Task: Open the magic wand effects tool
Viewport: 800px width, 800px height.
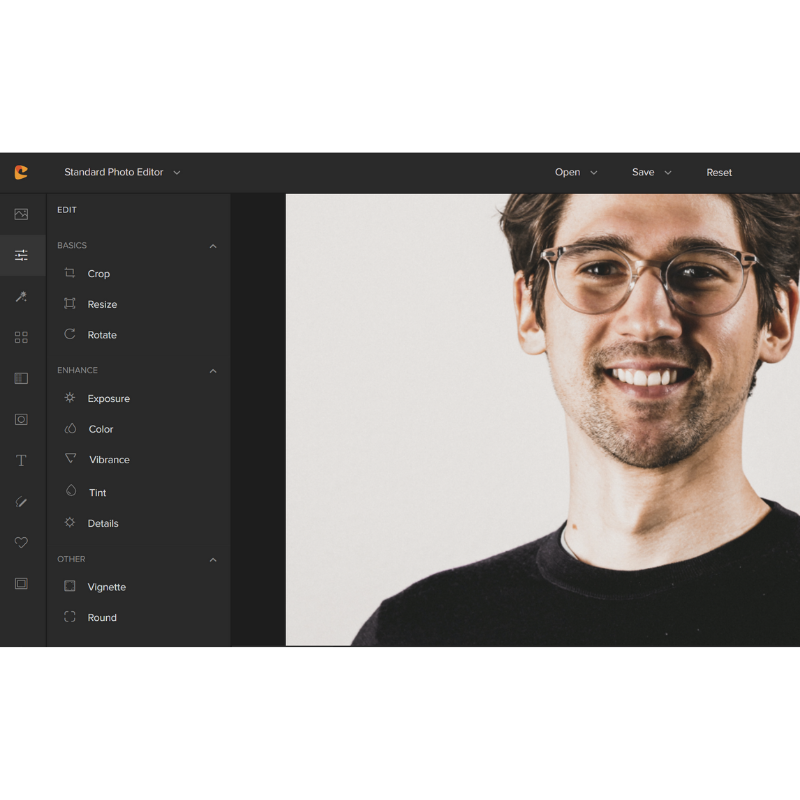Action: coord(21,297)
